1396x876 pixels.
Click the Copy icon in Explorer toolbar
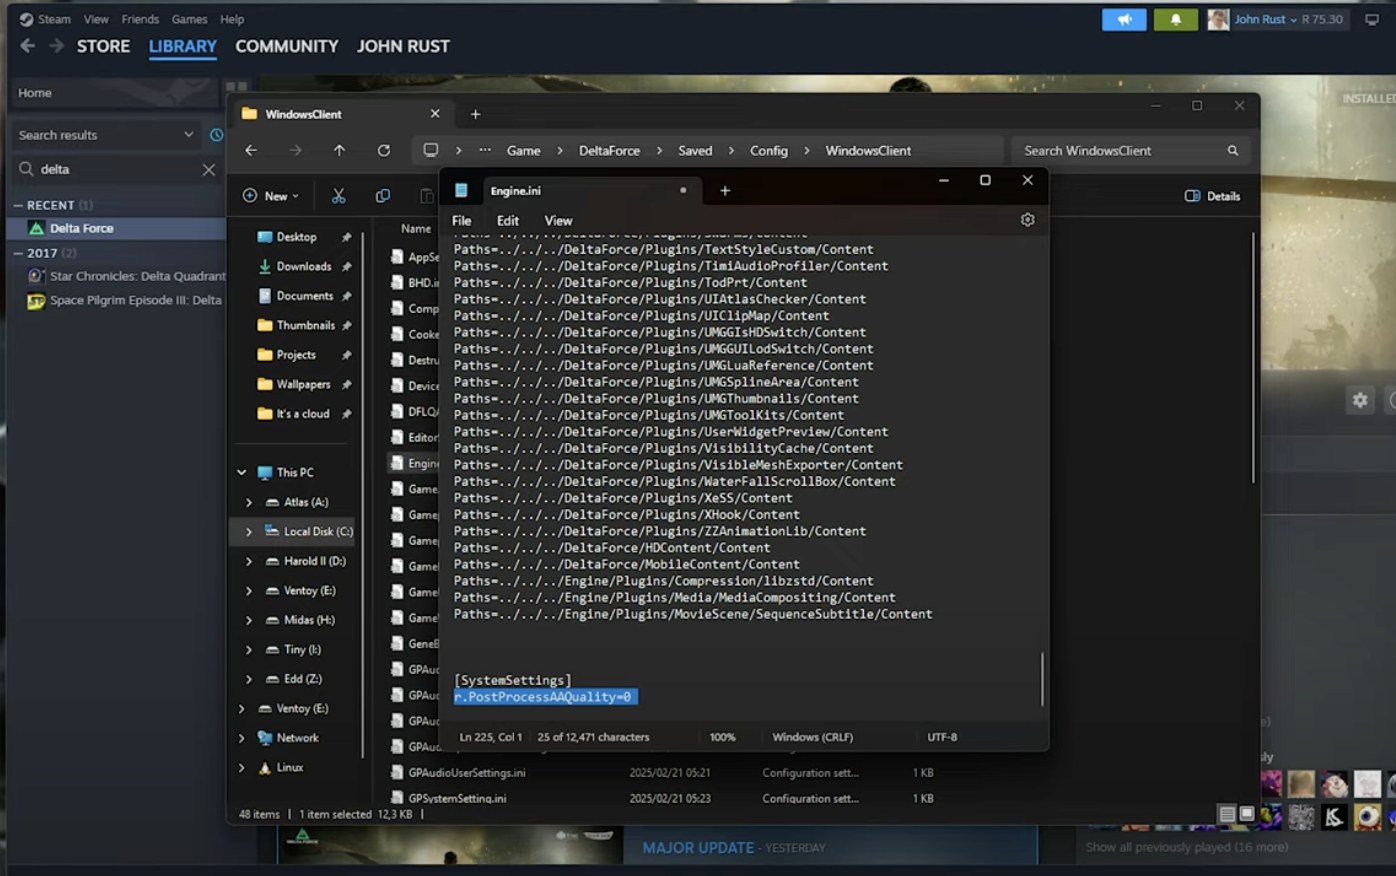(382, 196)
